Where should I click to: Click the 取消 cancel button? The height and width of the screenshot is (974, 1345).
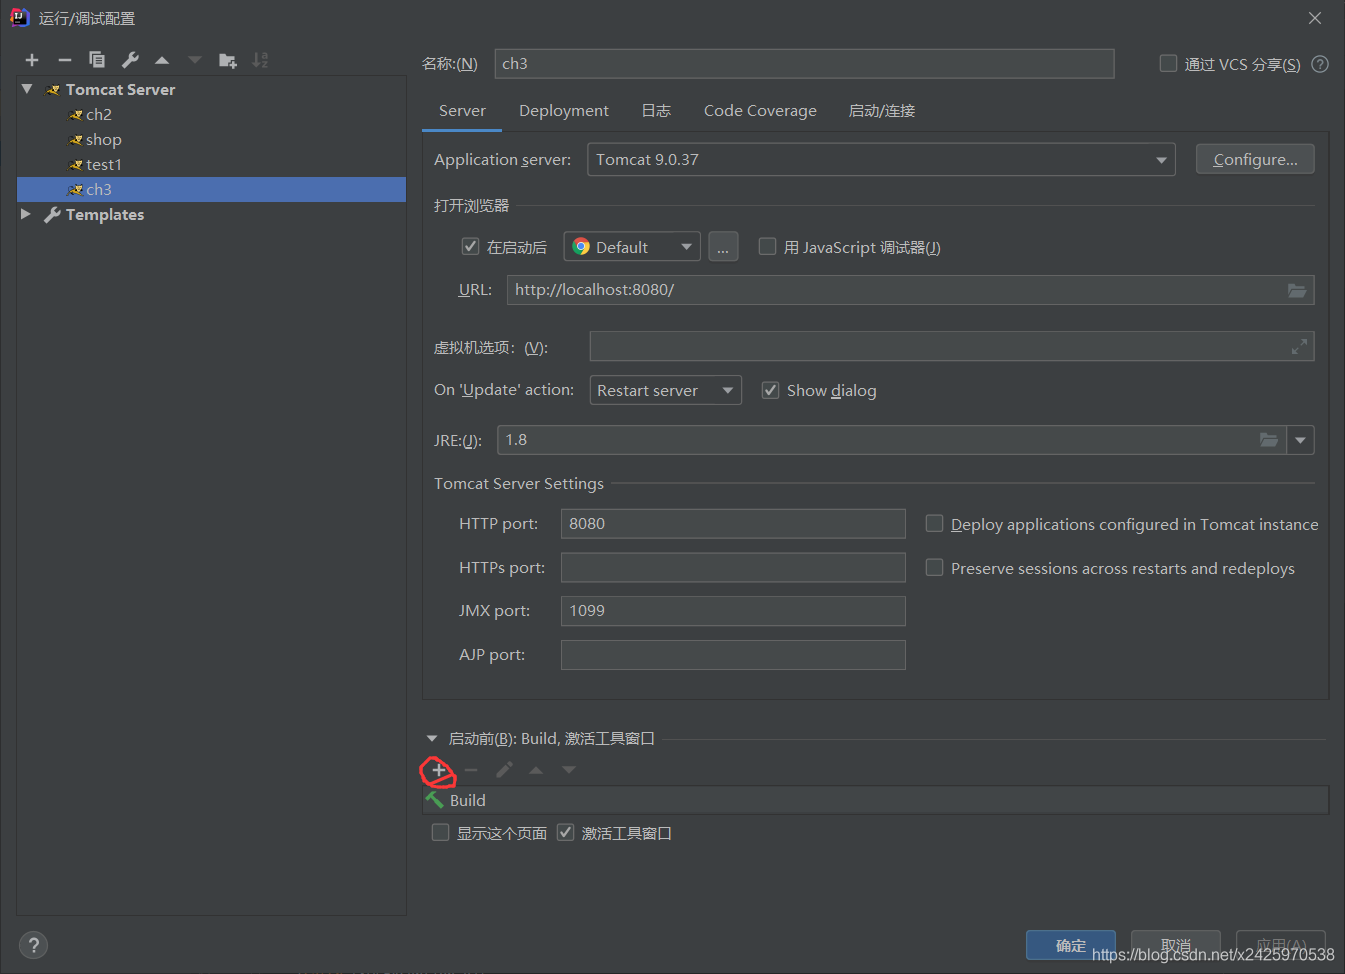click(1176, 945)
